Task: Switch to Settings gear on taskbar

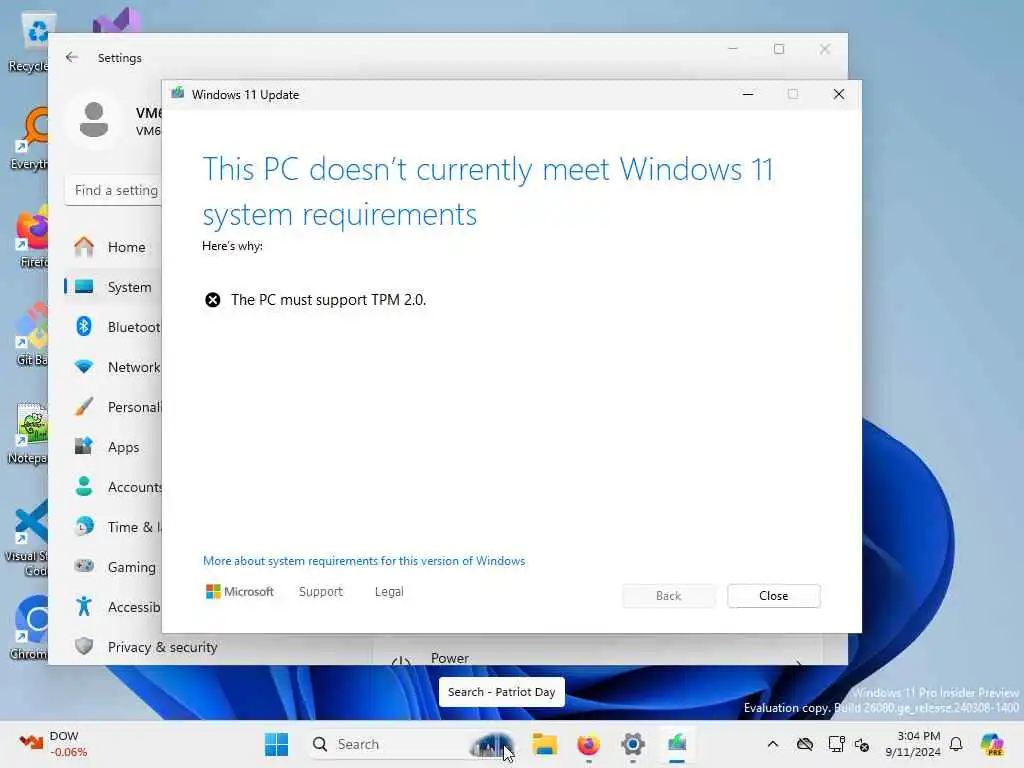Action: click(x=633, y=744)
